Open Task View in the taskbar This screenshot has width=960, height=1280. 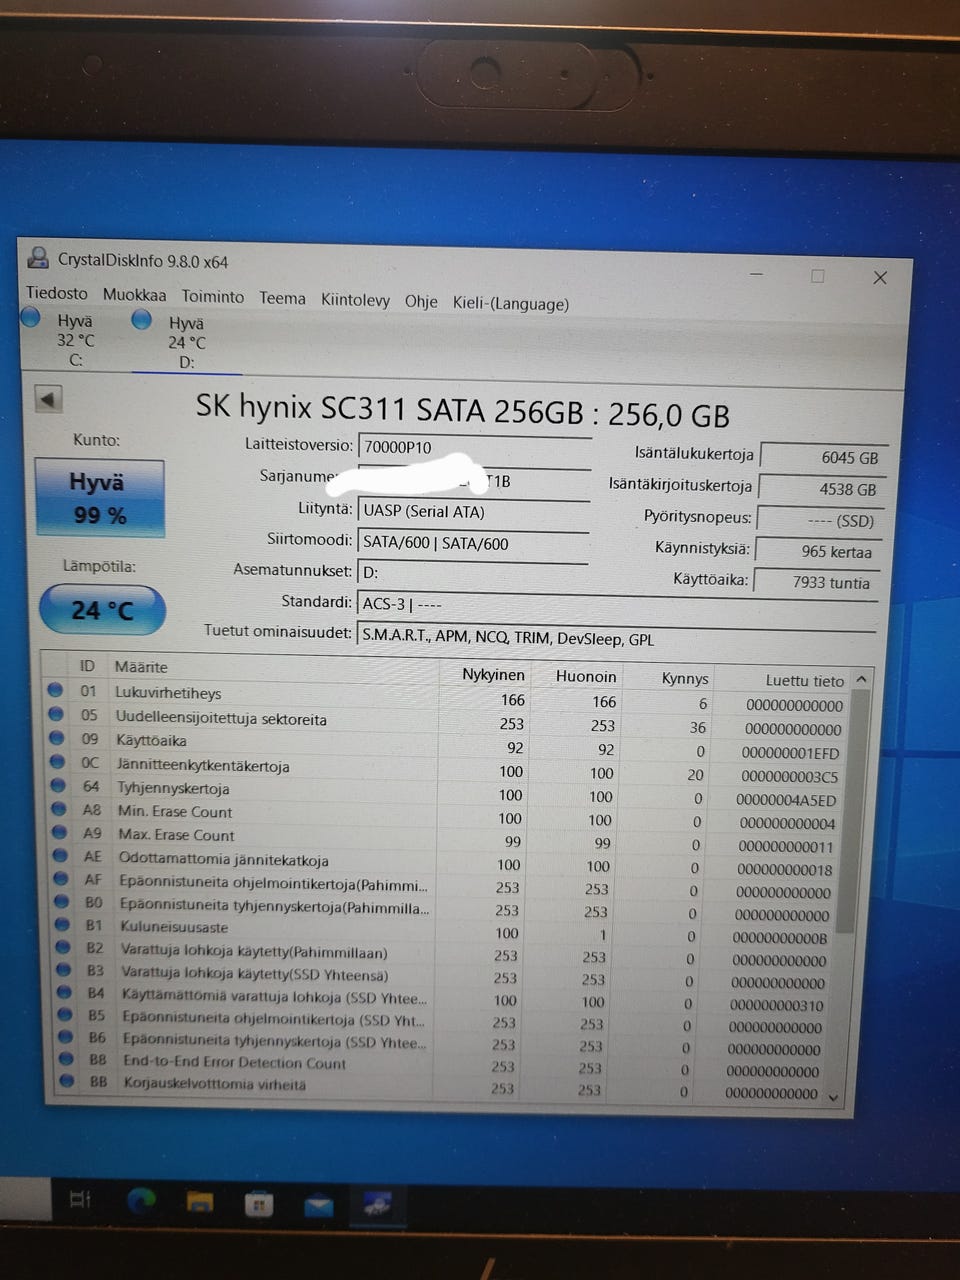80,1200
